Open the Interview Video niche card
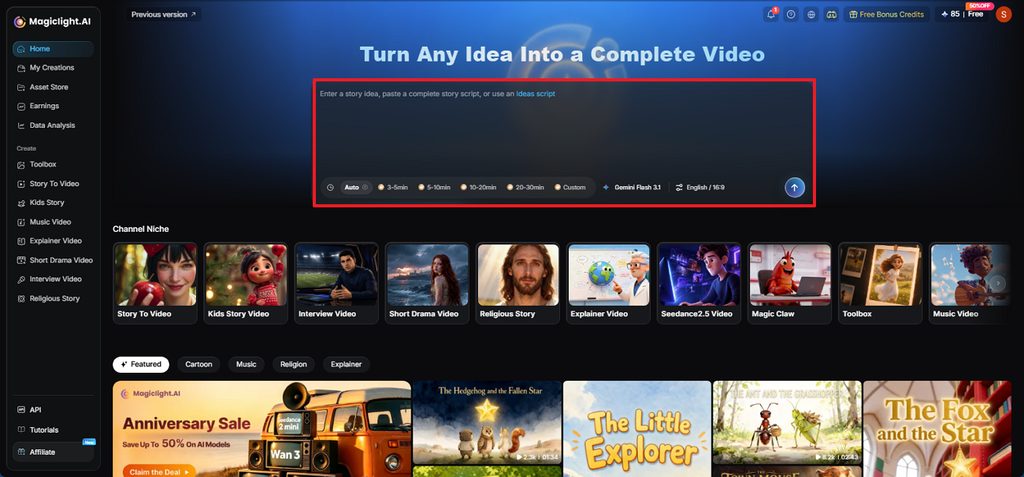 336,283
